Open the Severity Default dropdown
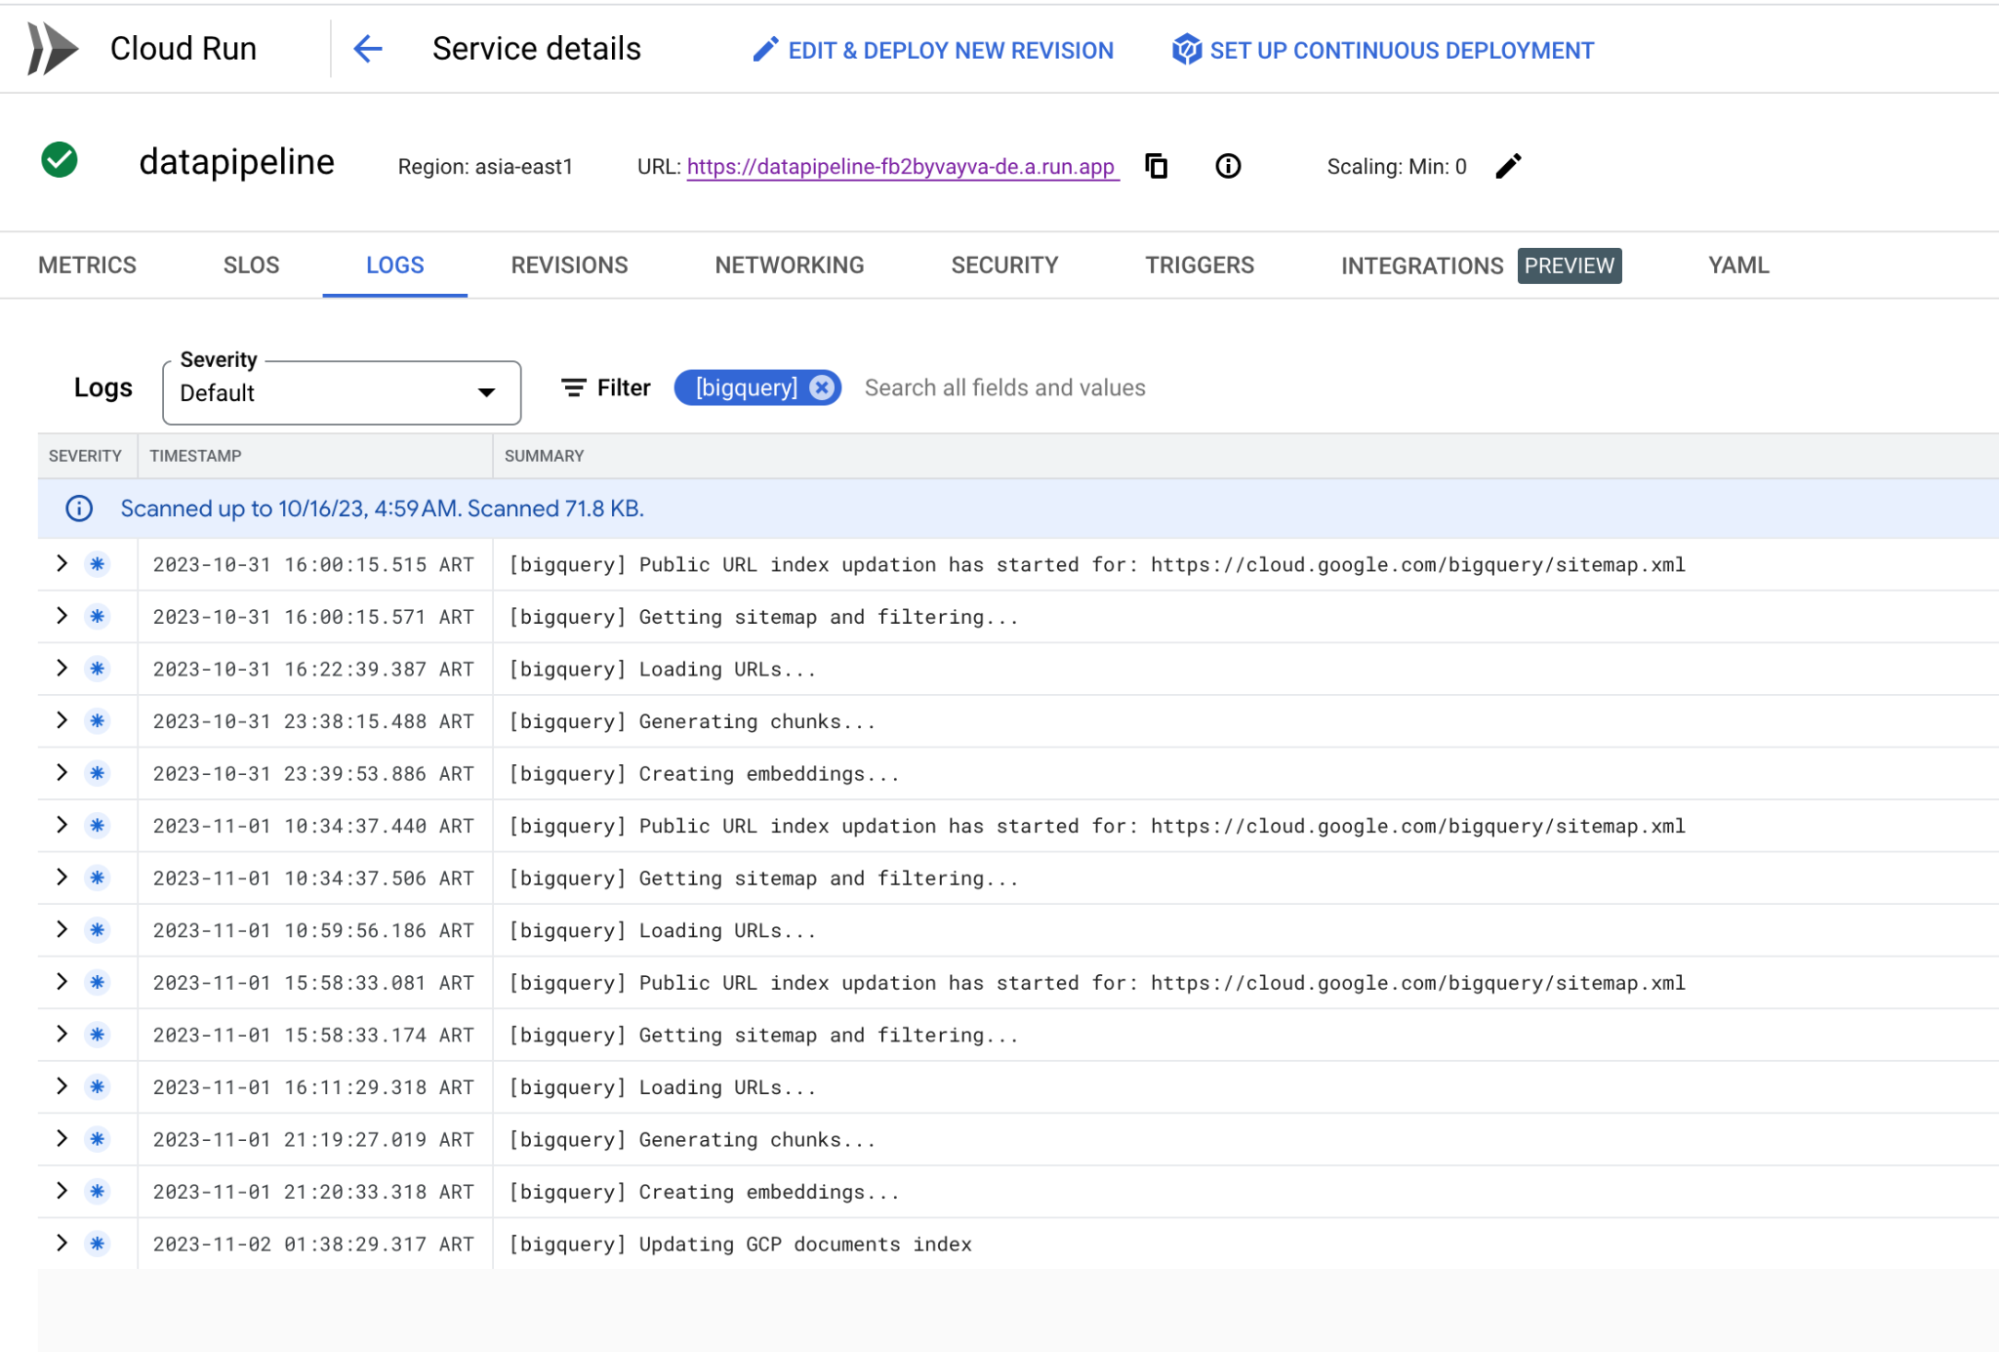The image size is (1999, 1352). (x=341, y=393)
